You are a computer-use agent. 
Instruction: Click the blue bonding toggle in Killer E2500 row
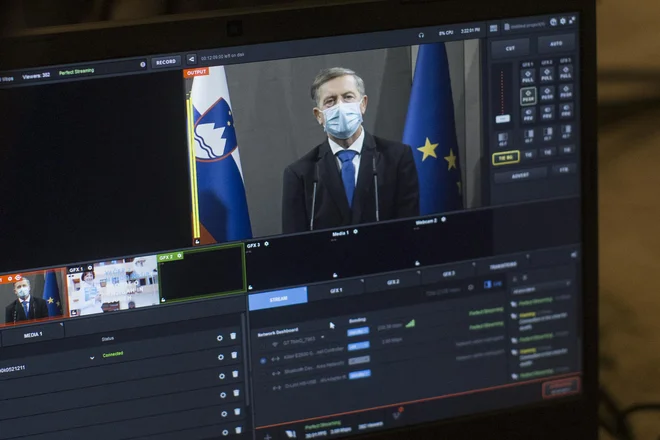pos(359,347)
